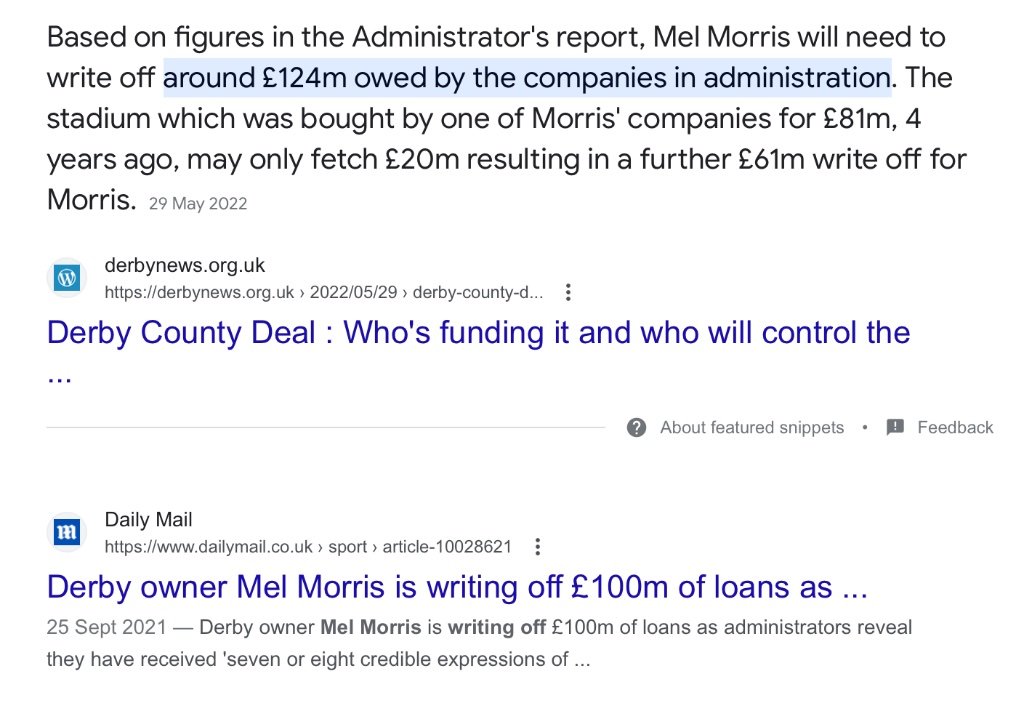Click the derbynews.org.uk WordPress favicon

(x=68, y=279)
